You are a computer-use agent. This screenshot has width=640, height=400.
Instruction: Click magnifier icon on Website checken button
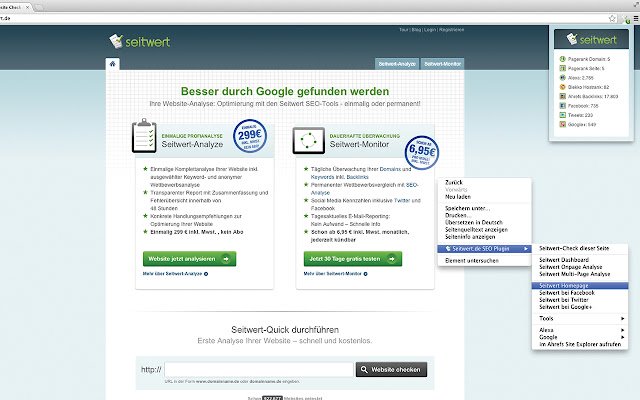tap(364, 369)
